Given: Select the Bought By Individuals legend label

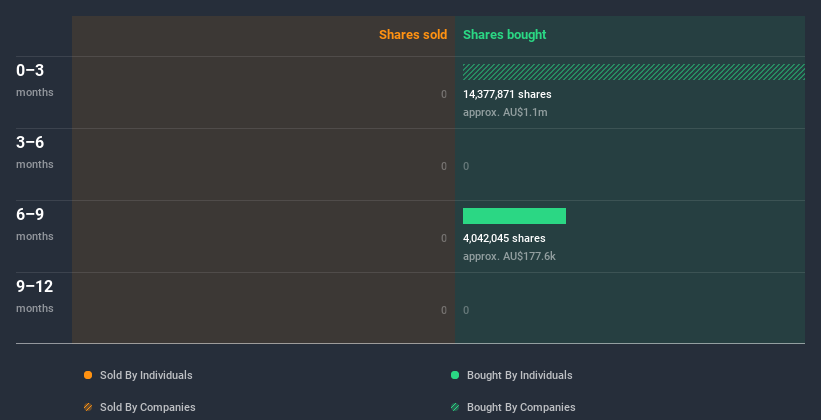Looking at the screenshot, I should (519, 375).
